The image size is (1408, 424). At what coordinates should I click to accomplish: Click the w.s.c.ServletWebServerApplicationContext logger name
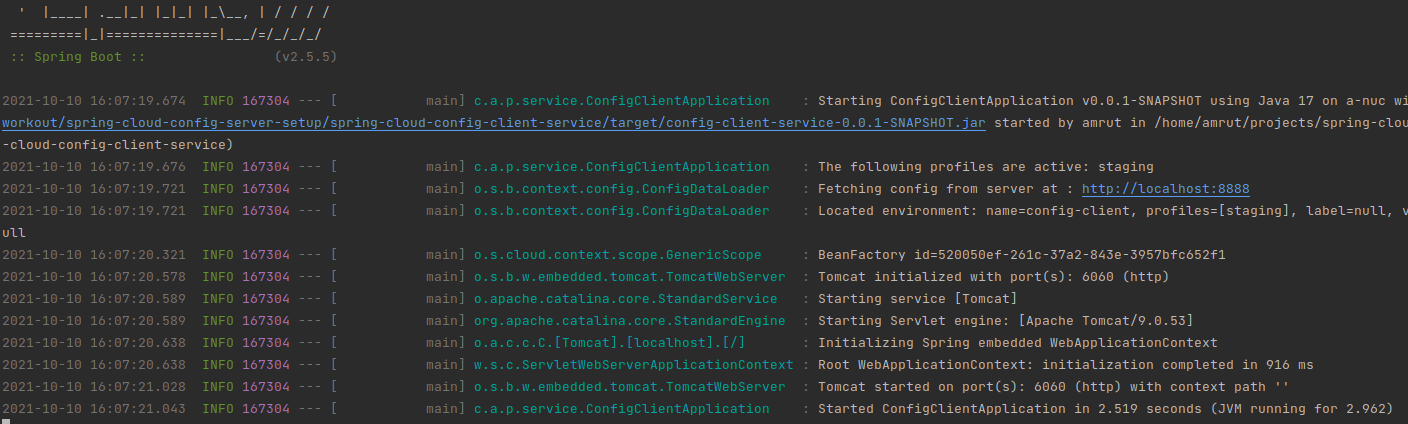(x=633, y=365)
